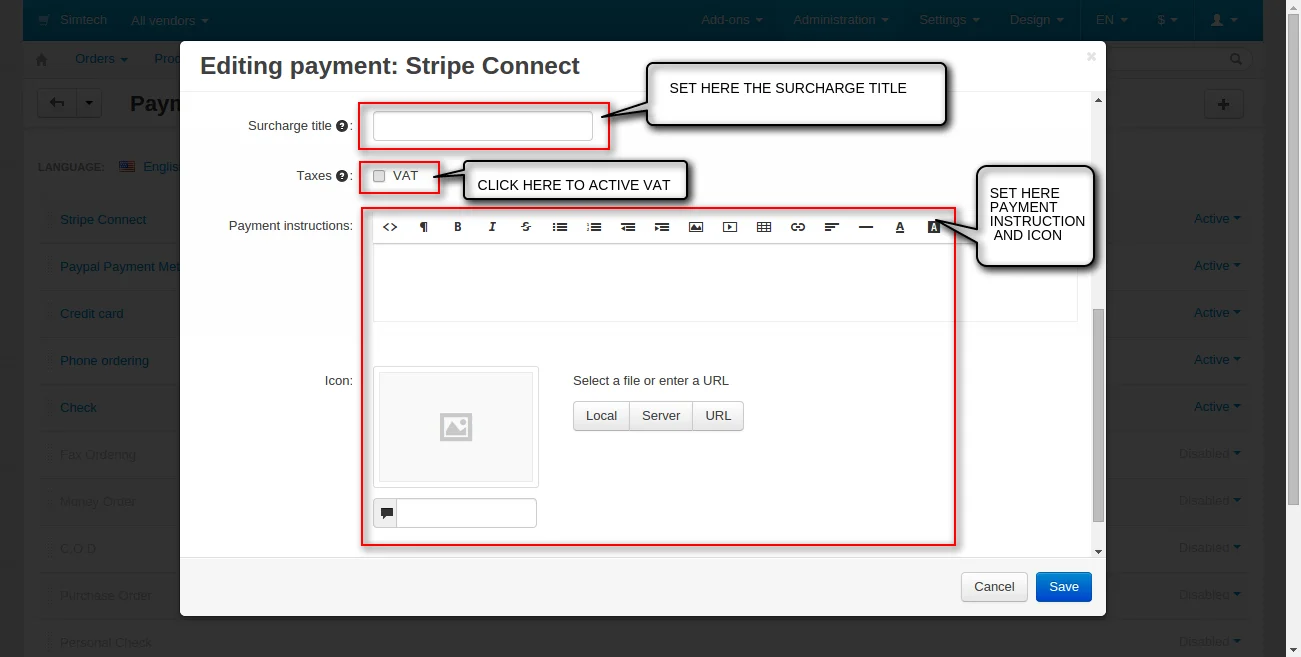This screenshot has height=657, width=1301.
Task: Cancel editing payment
Action: tap(994, 587)
